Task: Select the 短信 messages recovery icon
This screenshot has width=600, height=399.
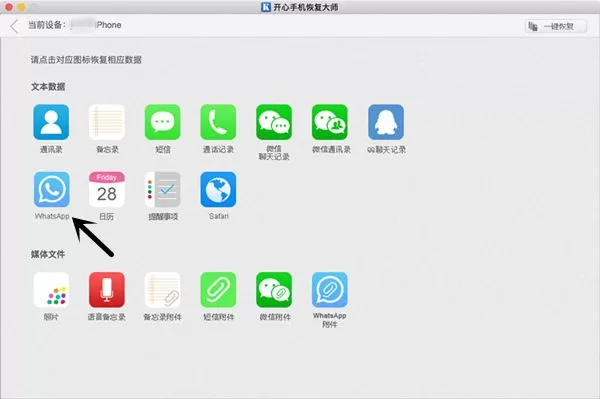Action: [x=163, y=122]
